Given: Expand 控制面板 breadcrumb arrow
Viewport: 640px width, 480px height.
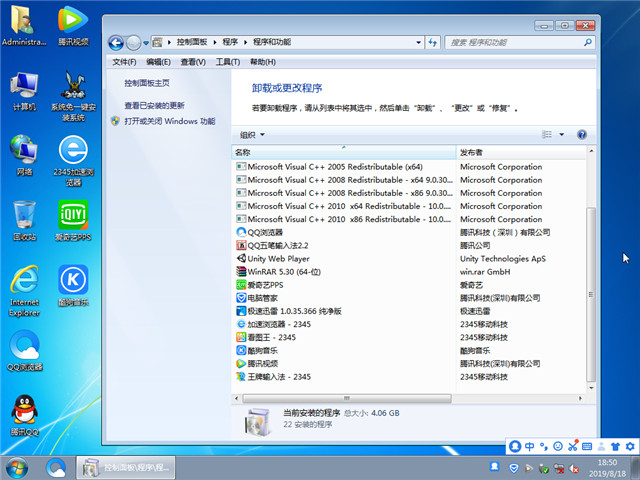Looking at the screenshot, I should pyautogui.click(x=215, y=42).
